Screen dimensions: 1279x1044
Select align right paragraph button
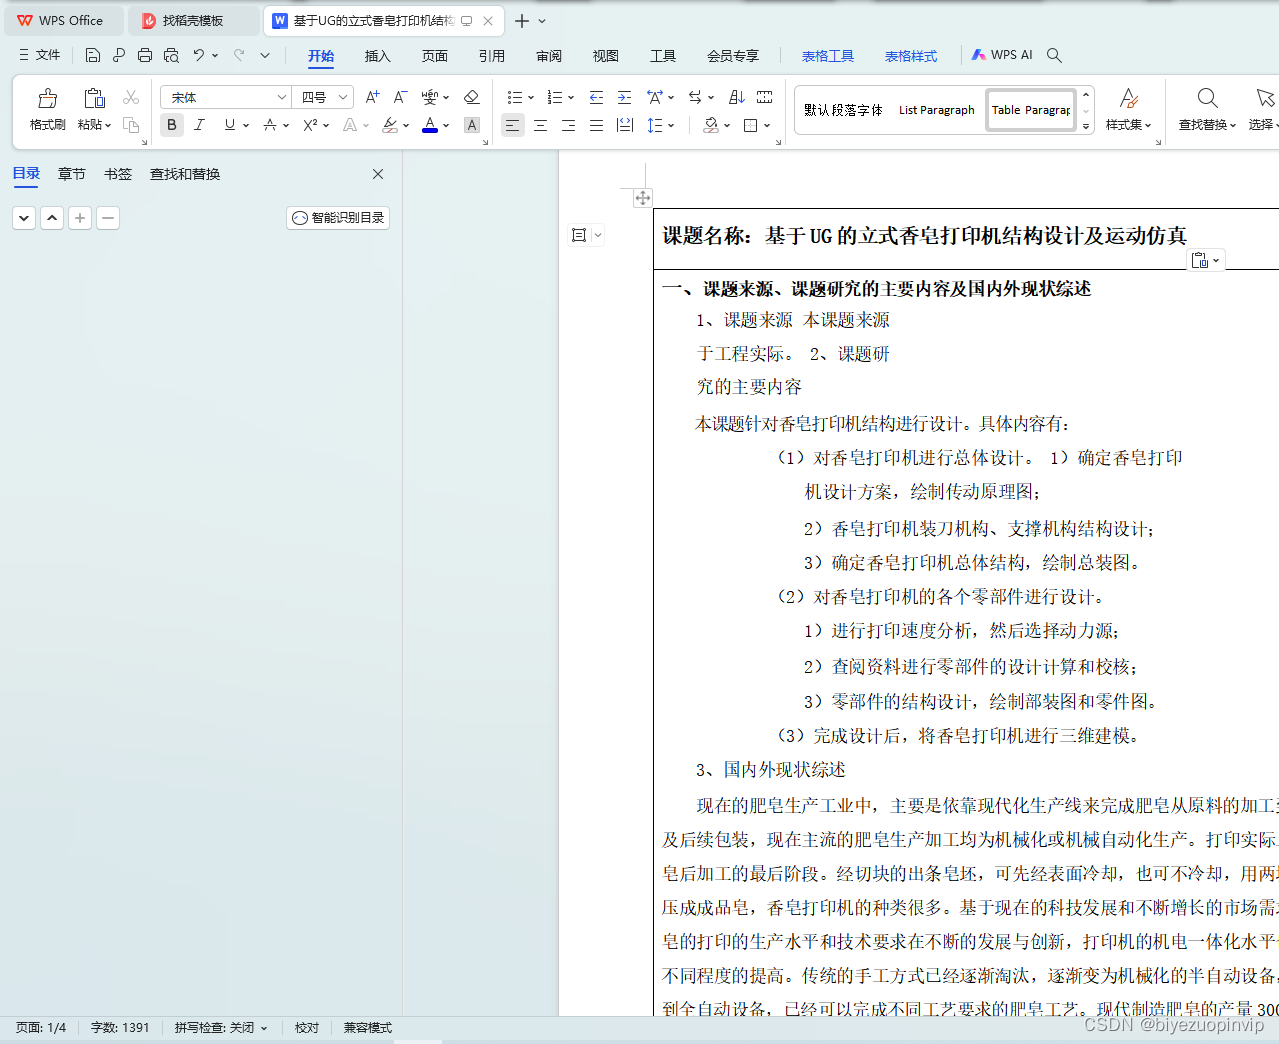(x=568, y=125)
